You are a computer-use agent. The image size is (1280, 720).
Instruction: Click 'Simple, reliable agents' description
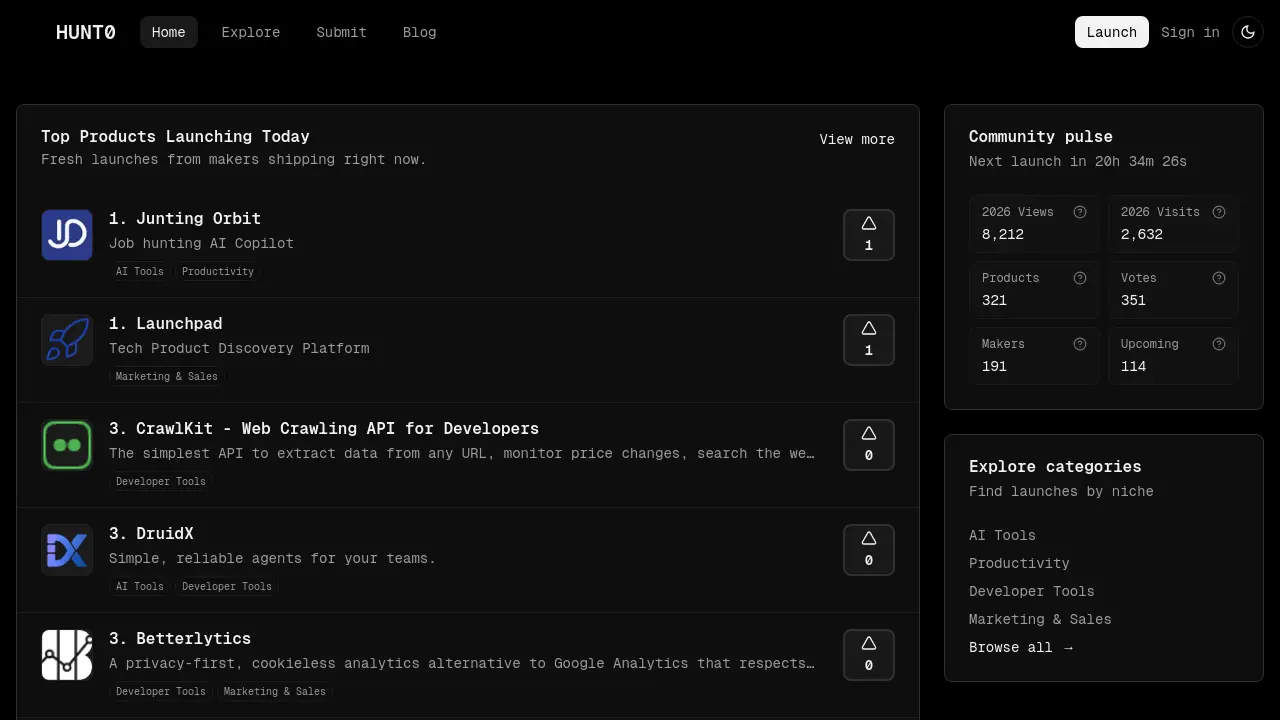pyautogui.click(x=272, y=558)
